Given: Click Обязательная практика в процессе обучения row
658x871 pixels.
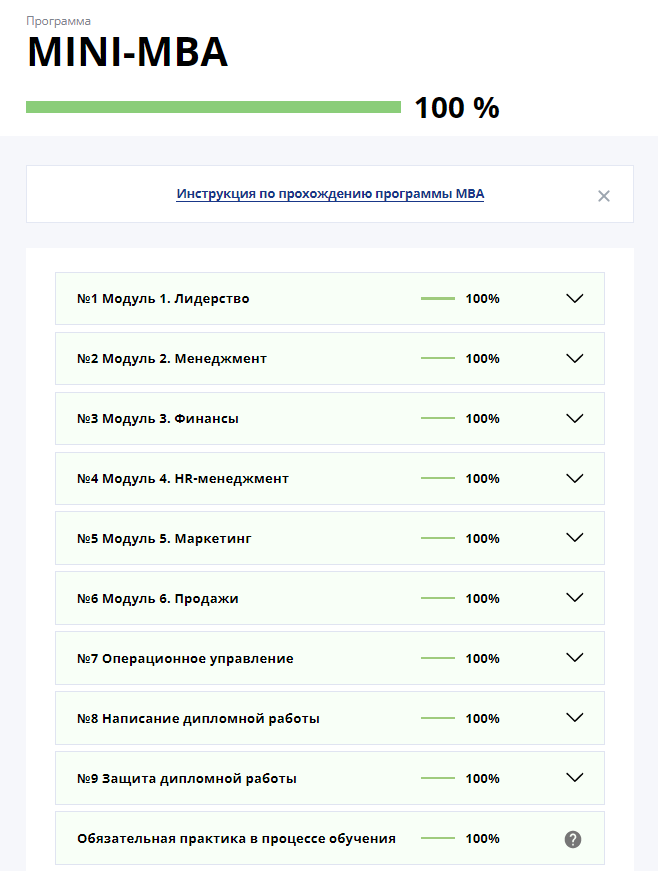Looking at the screenshot, I should coord(330,838).
